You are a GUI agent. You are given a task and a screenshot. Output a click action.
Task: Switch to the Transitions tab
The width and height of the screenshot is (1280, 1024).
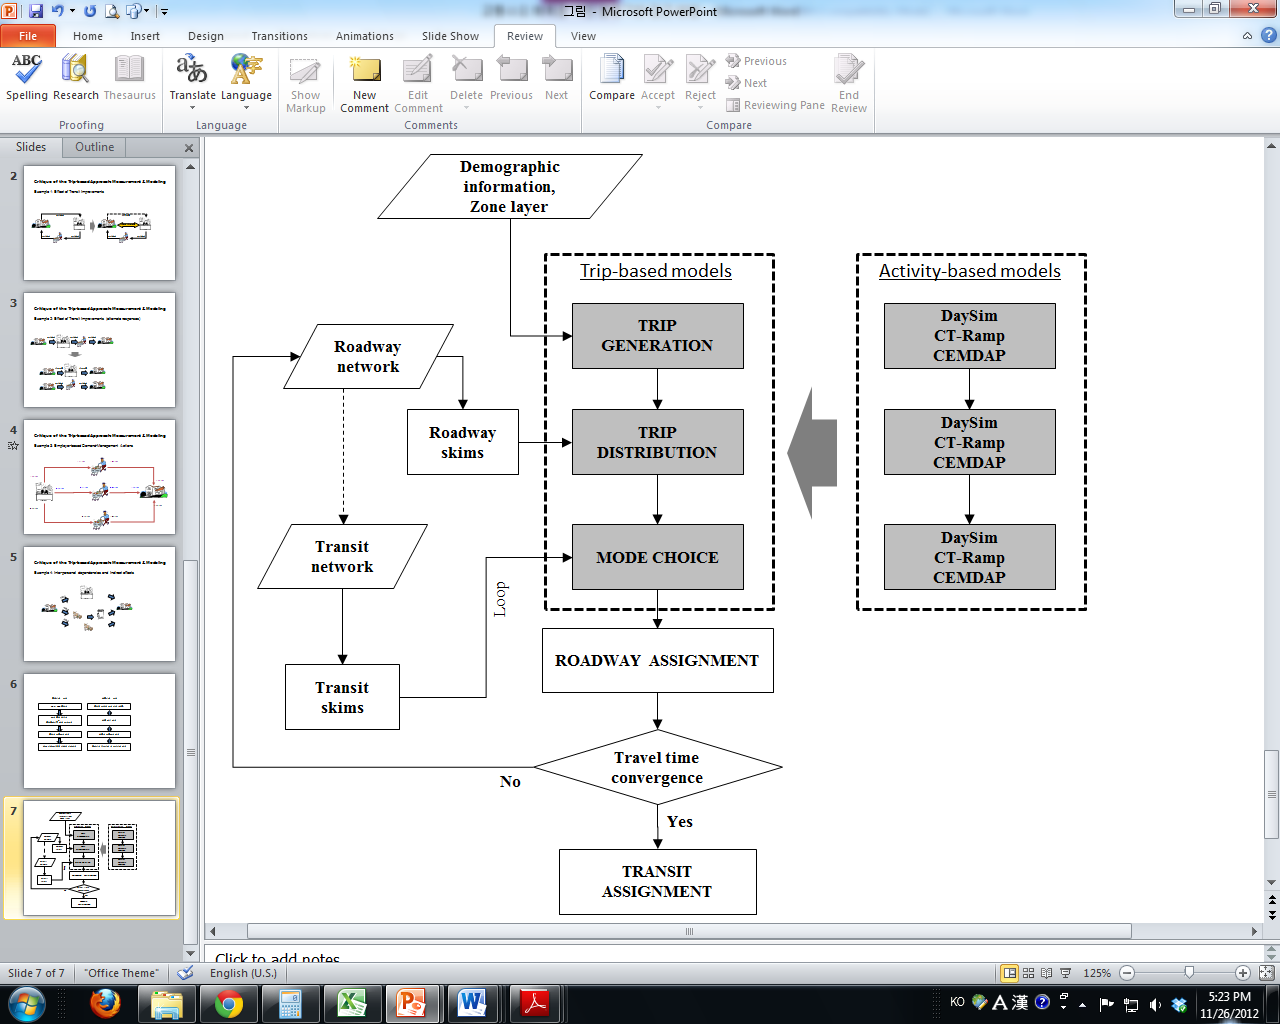pyautogui.click(x=280, y=36)
